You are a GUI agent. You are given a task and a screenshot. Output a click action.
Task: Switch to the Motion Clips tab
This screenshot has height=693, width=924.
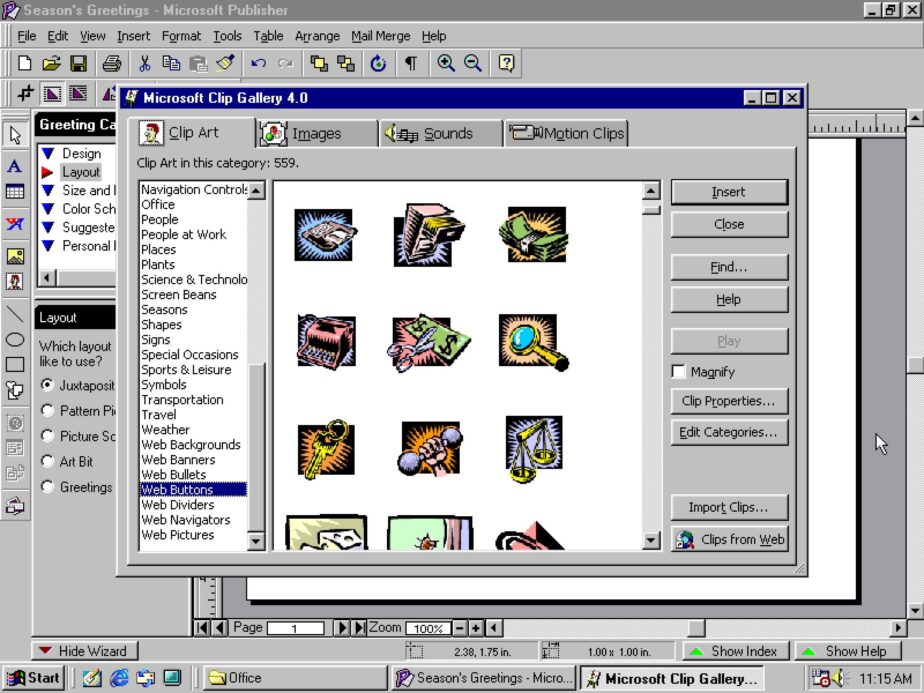click(x=567, y=134)
